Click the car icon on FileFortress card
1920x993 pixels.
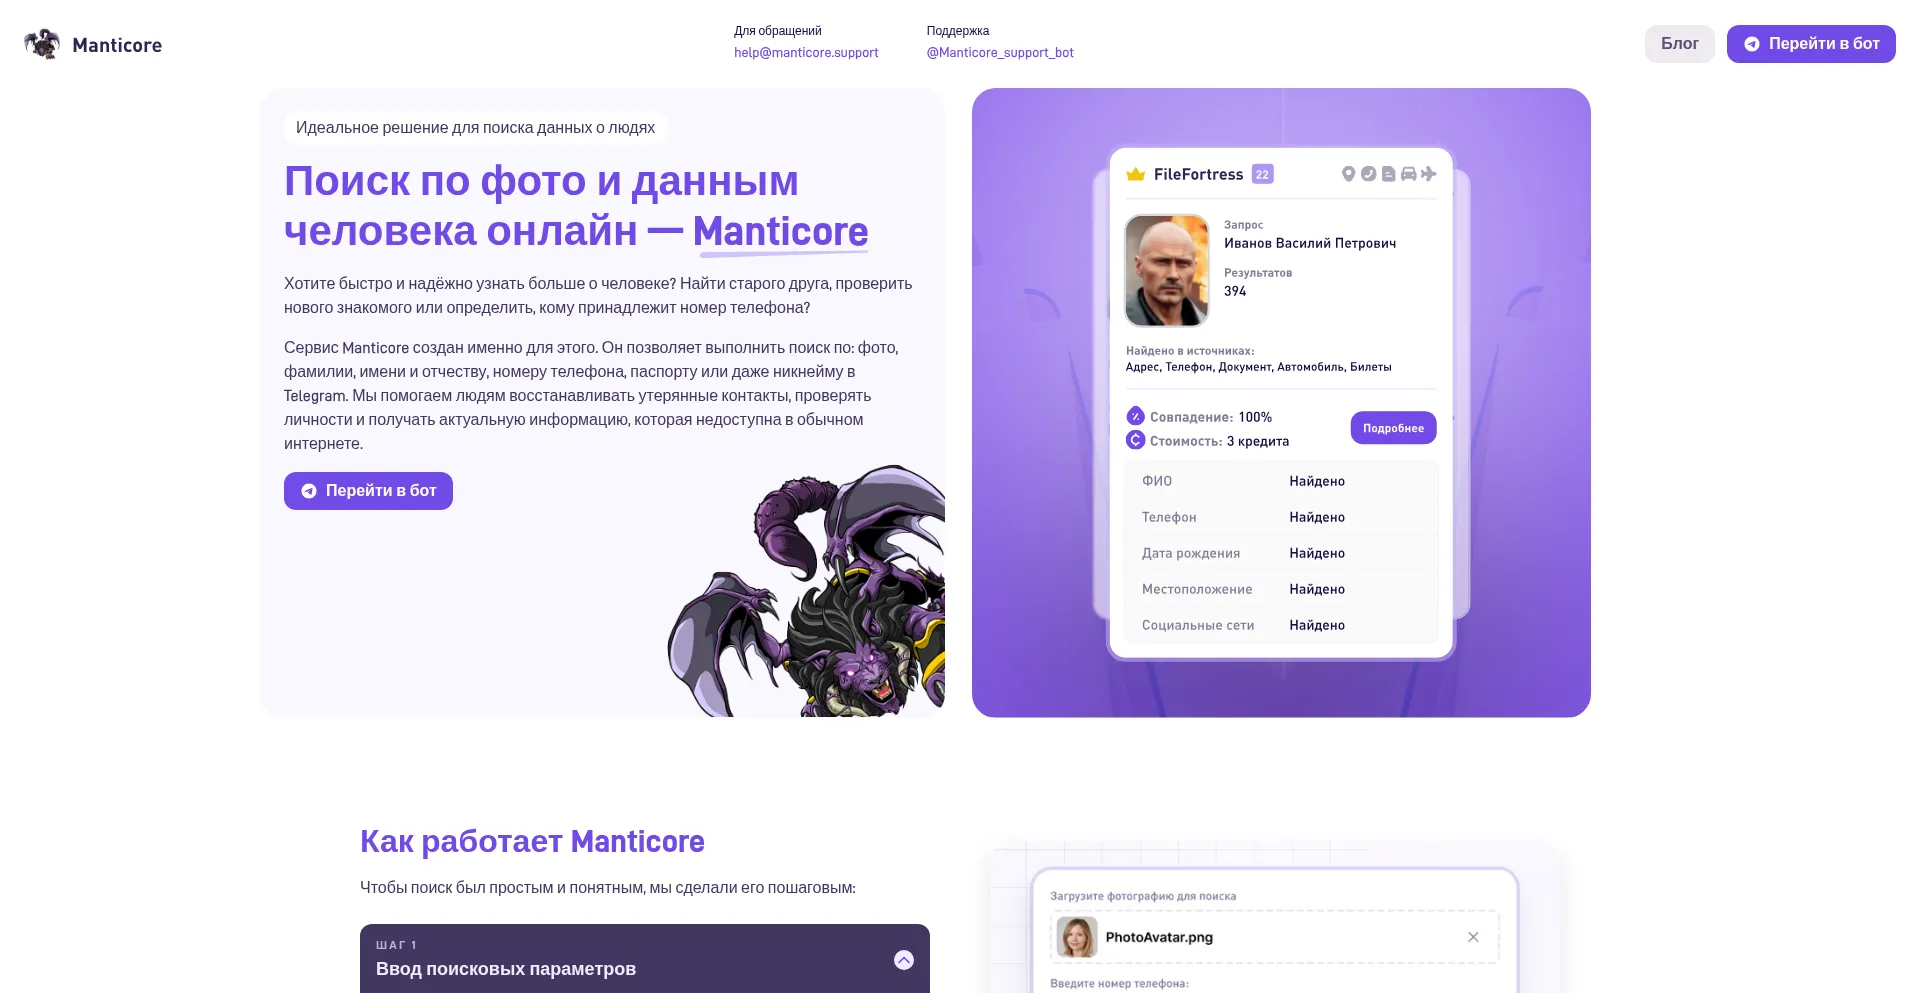[1408, 174]
